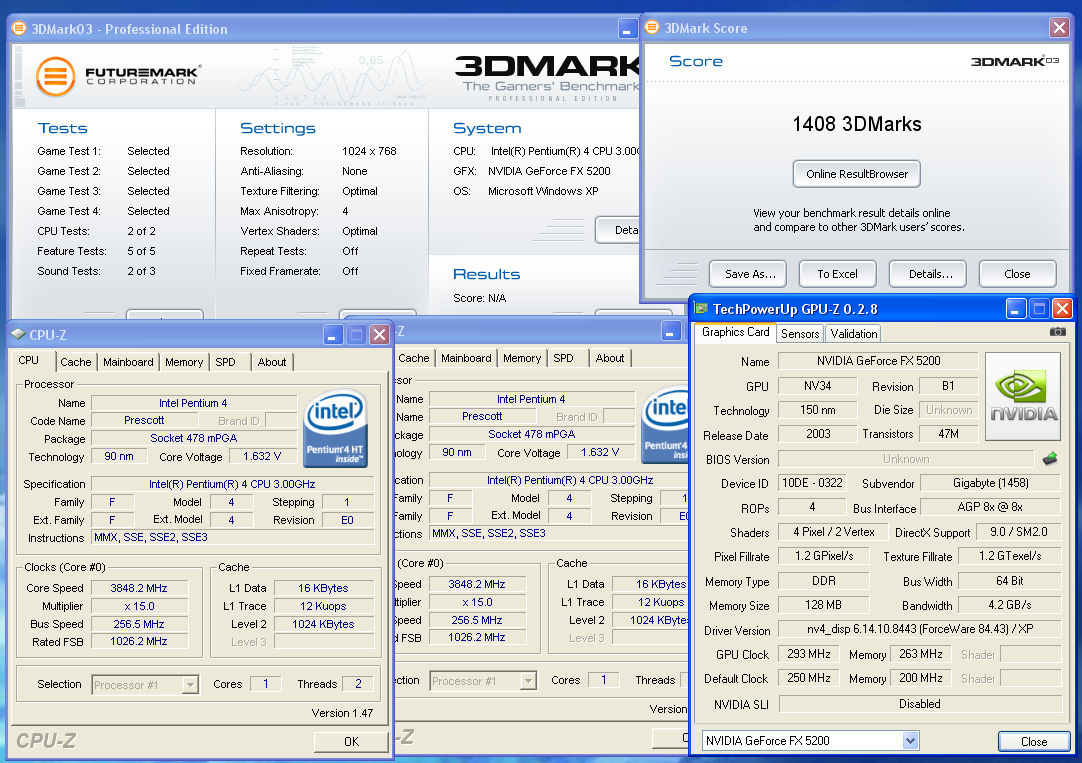Select GPU-Z Graphics Card tab
Viewport: 1082px width, 763px height.
pyautogui.click(x=736, y=332)
